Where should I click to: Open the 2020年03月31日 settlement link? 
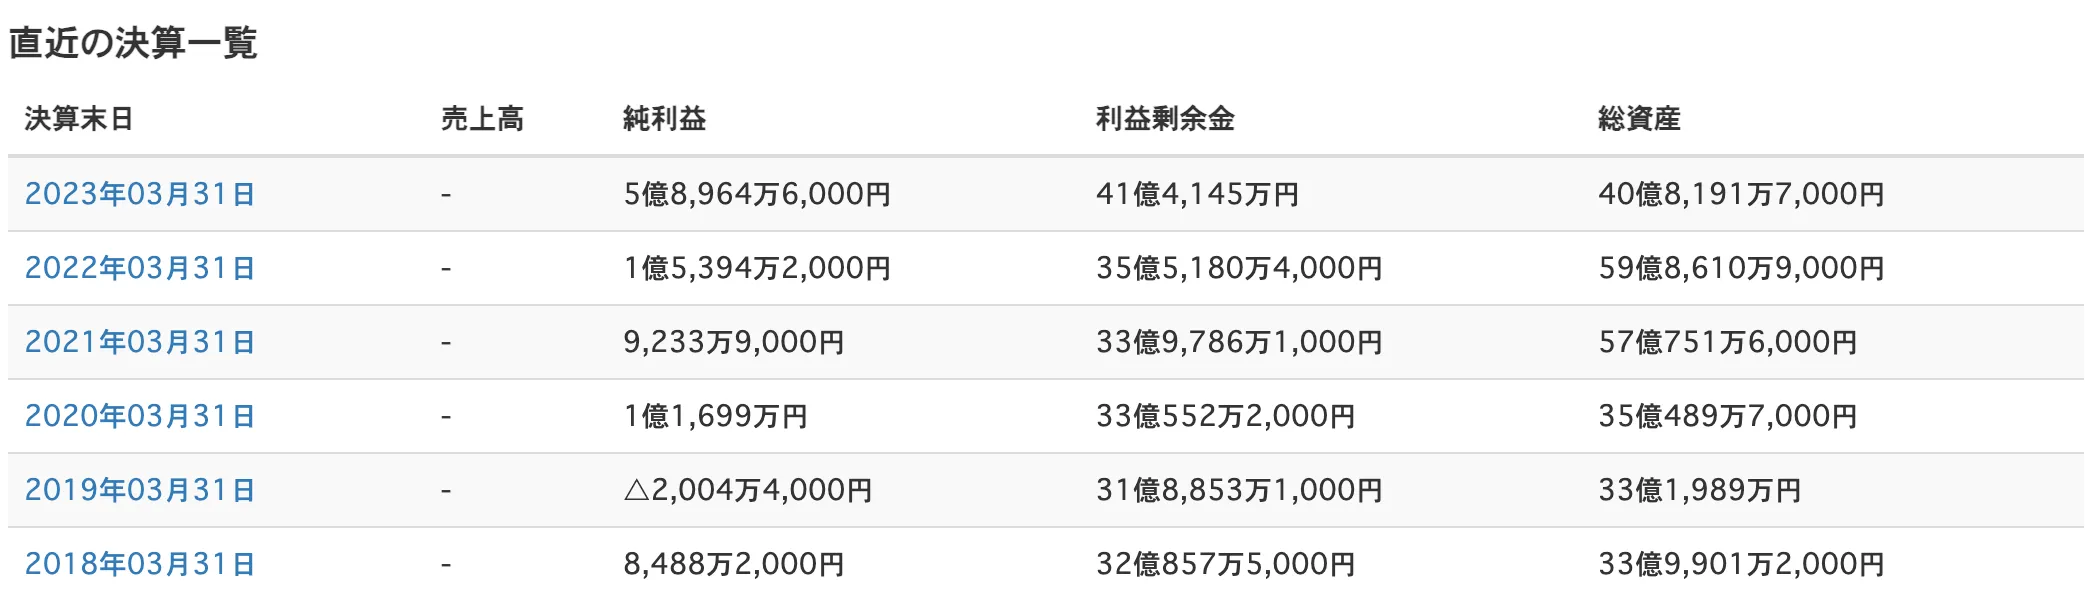click(x=140, y=416)
